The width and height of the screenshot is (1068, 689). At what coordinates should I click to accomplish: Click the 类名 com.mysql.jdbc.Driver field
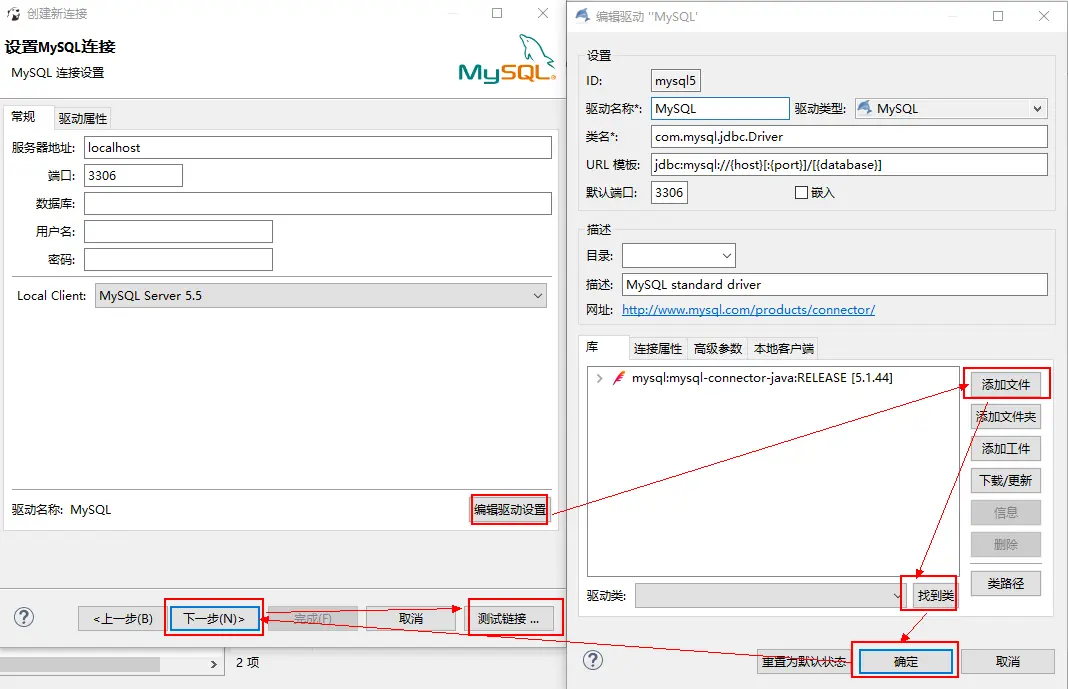tap(849, 136)
